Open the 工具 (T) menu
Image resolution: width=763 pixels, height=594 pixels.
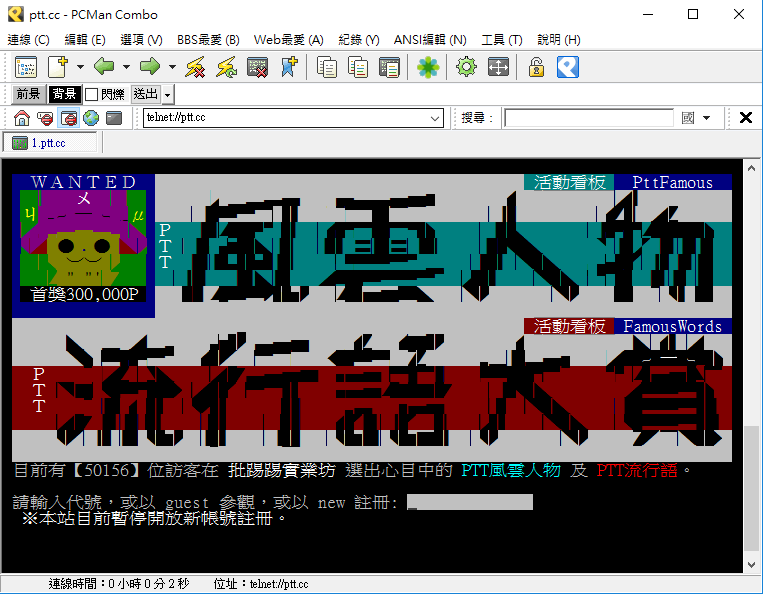click(502, 40)
